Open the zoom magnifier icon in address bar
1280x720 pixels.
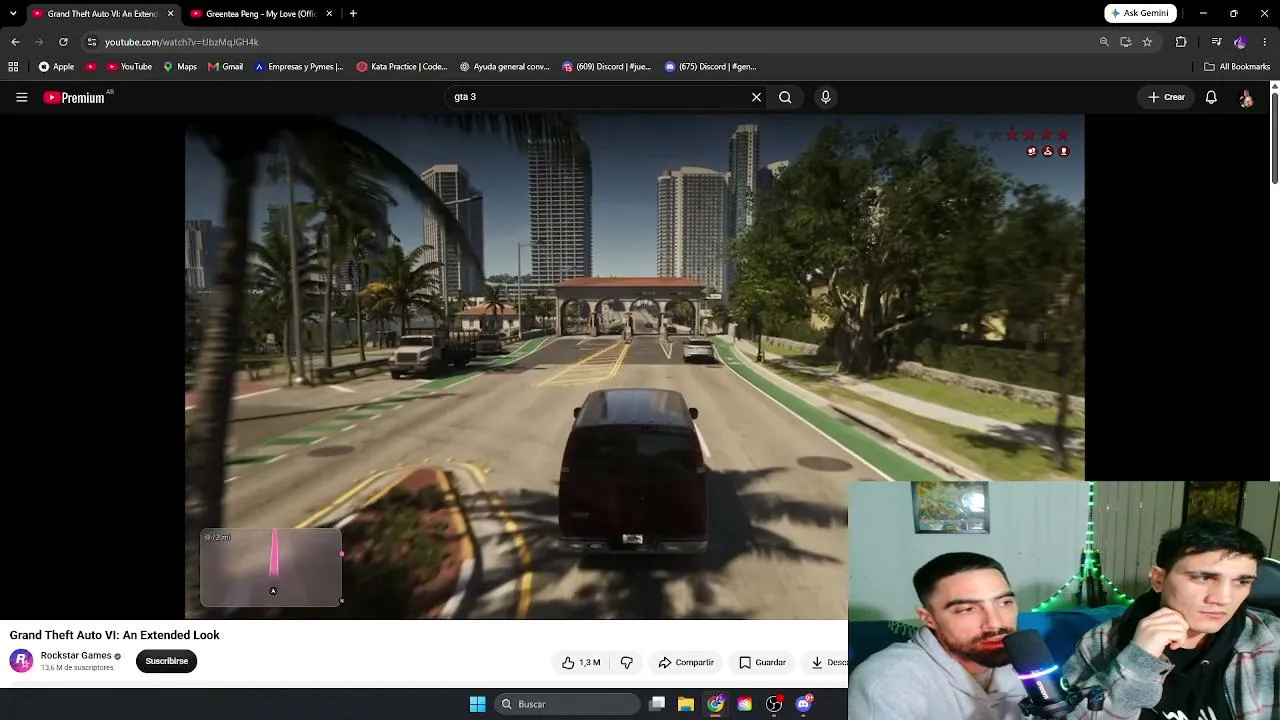click(1104, 42)
